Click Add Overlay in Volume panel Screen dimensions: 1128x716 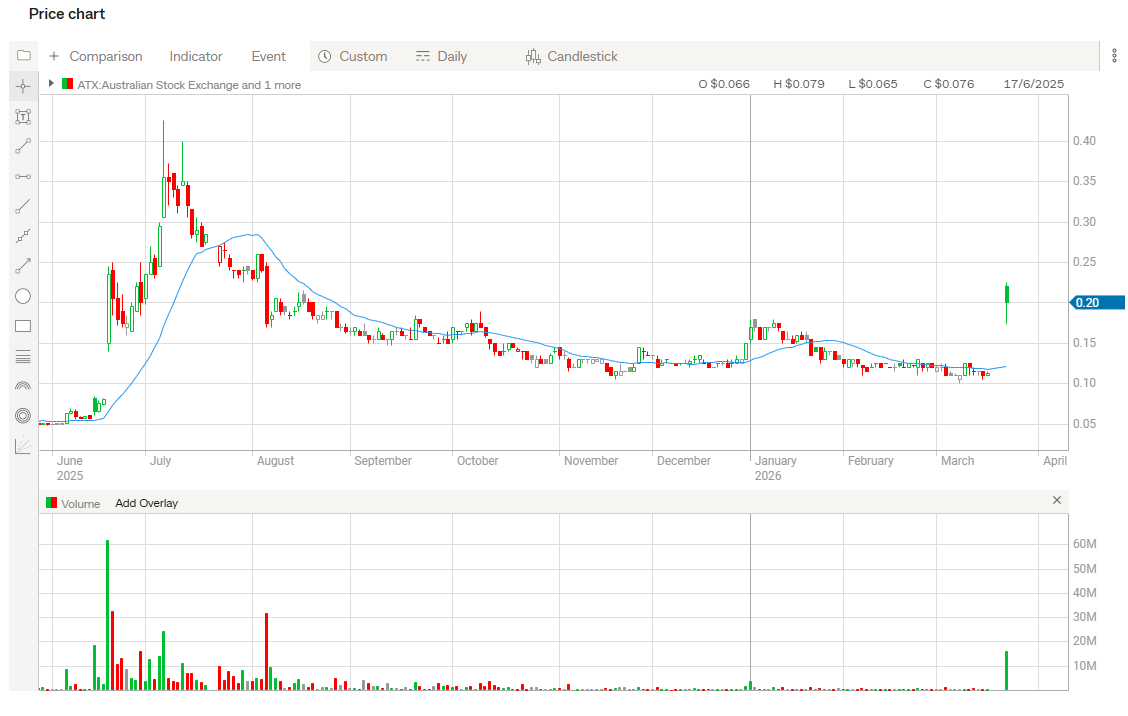point(147,503)
